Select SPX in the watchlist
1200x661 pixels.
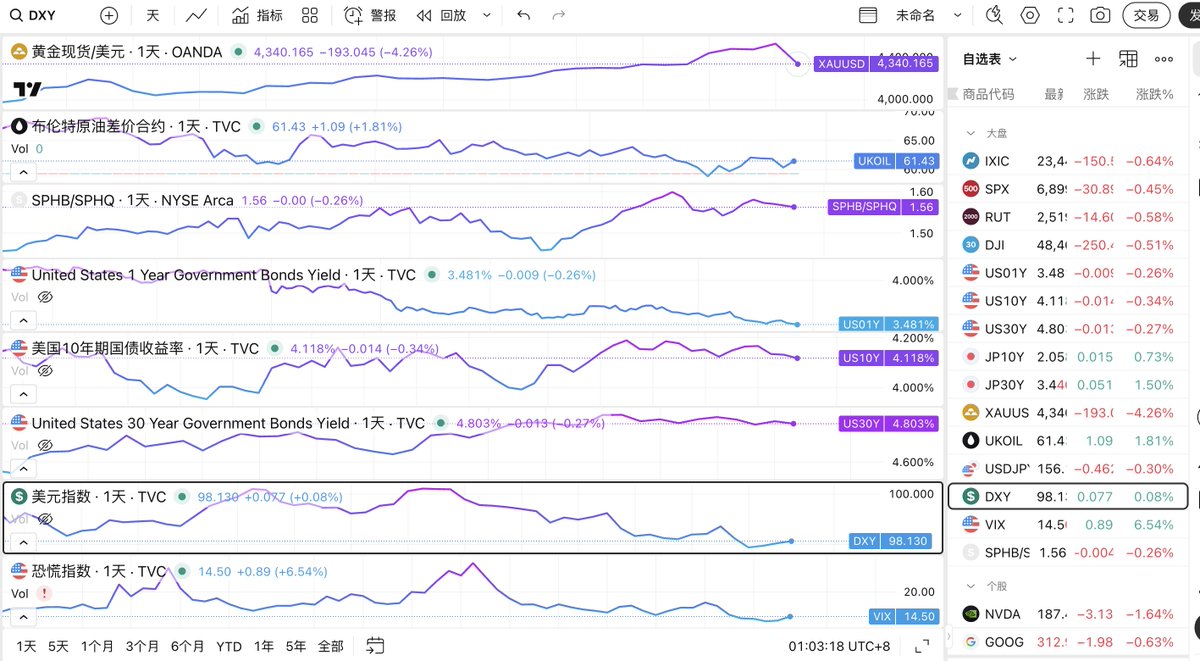(x=1067, y=189)
